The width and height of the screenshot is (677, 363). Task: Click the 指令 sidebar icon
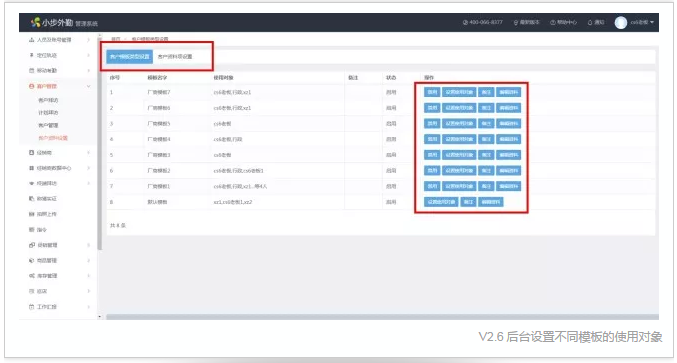[x=31, y=230]
